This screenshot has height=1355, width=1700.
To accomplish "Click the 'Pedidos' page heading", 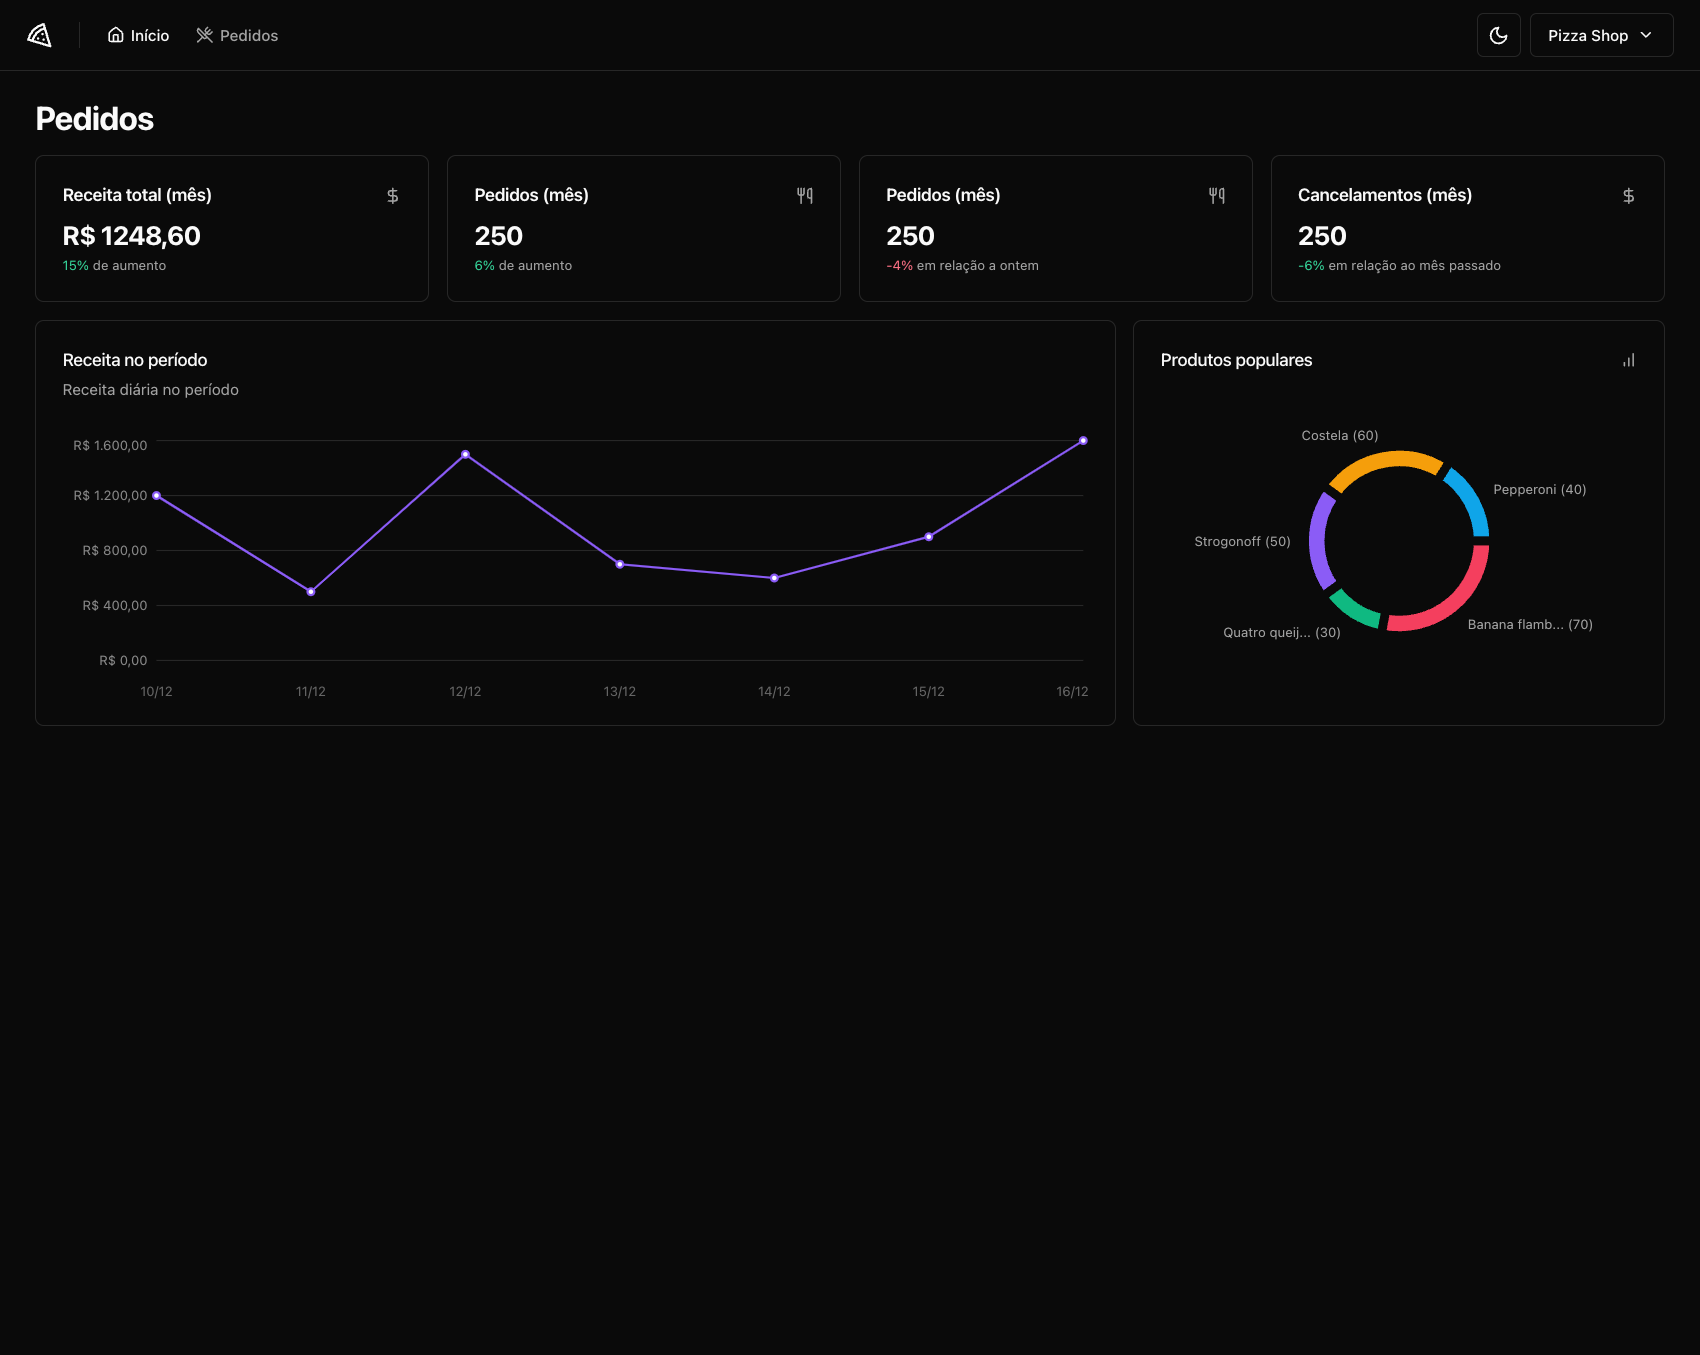I will click(x=95, y=119).
